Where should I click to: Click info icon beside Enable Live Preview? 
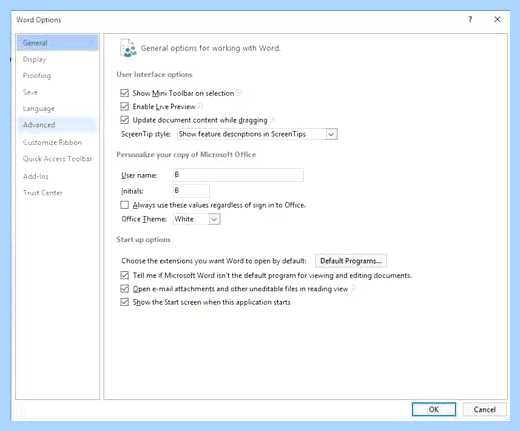[x=199, y=106]
